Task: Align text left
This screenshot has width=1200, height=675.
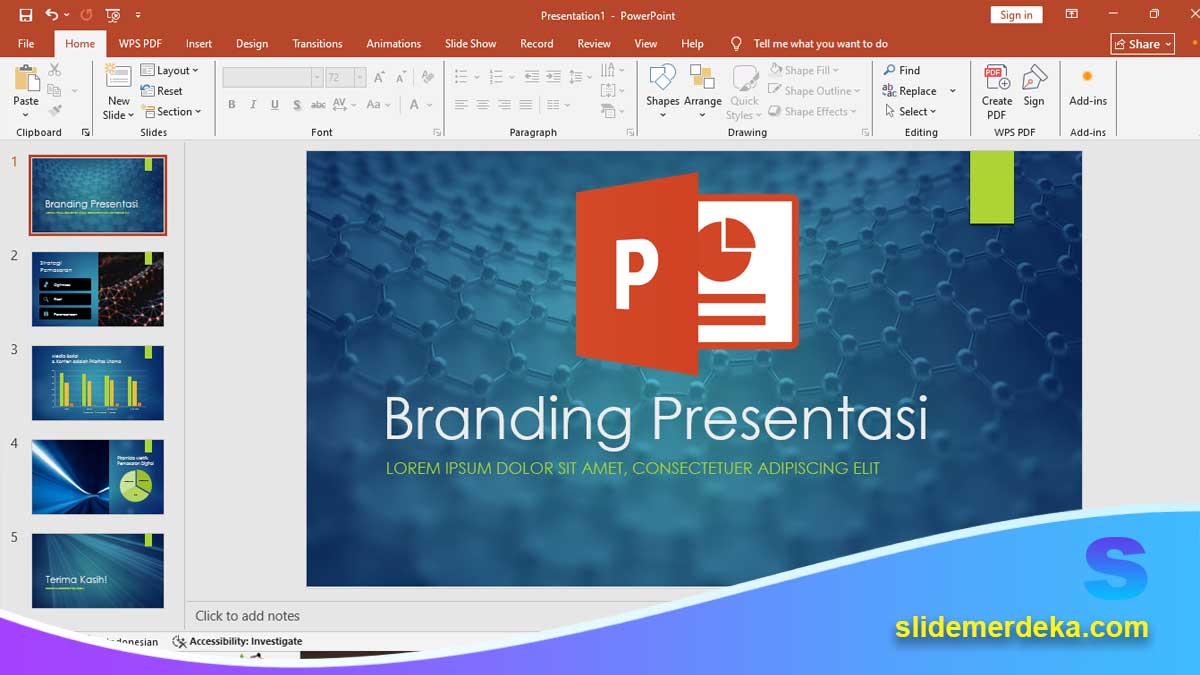Action: pos(461,104)
